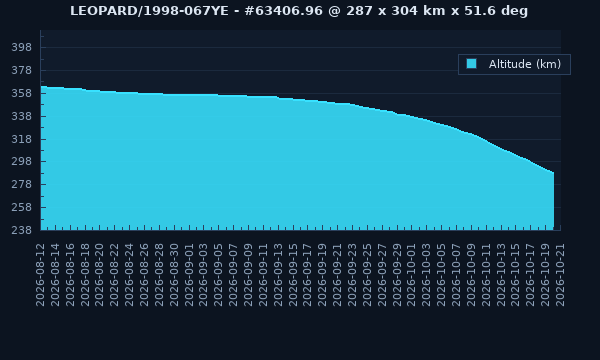Click the x-axis date 2026-10-11
This screenshot has height=360, width=600.
[x=486, y=275]
